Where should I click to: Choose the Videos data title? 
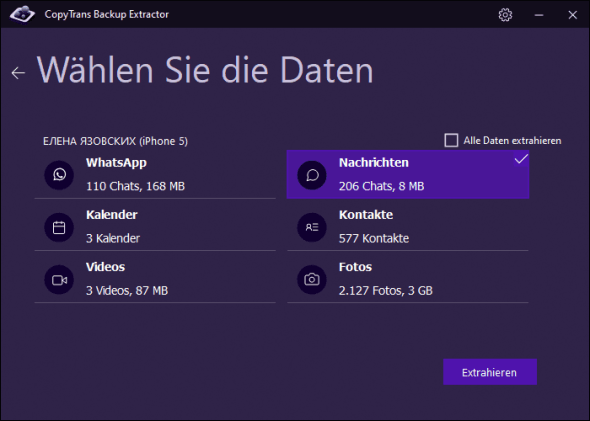click(105, 267)
